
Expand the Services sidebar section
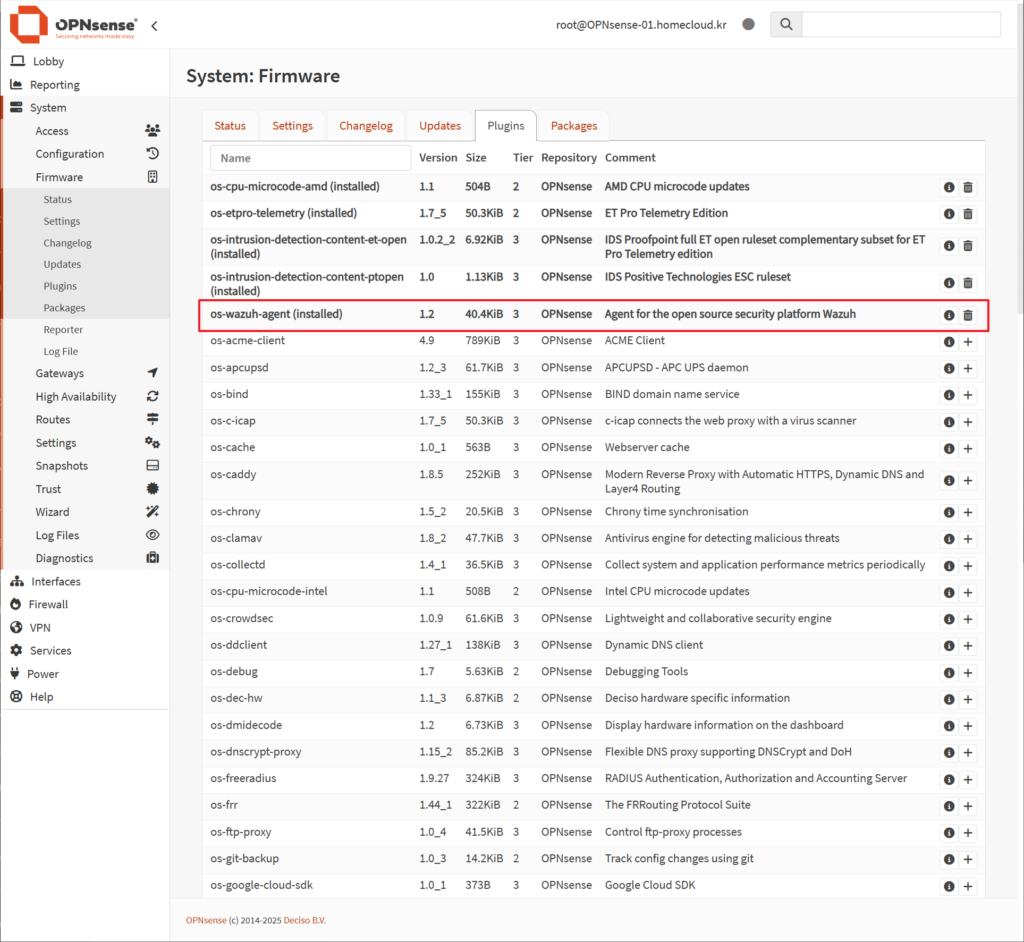50,650
